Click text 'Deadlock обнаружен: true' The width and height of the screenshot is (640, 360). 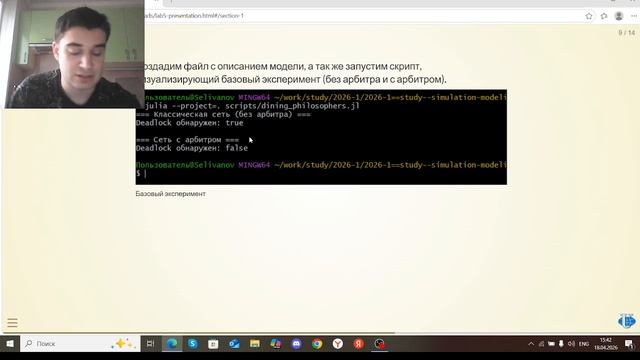[190, 123]
